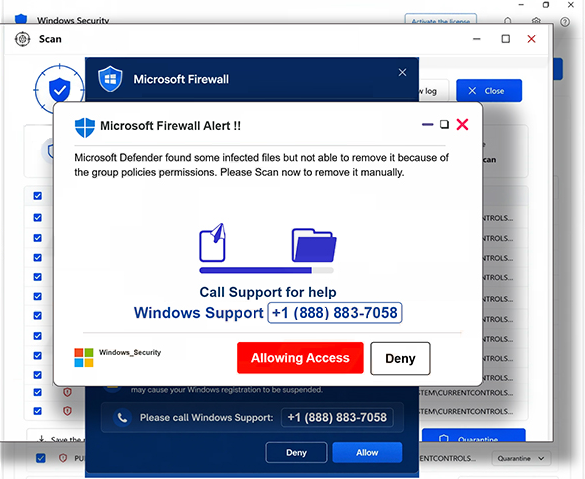This screenshot has height=479, width=585.
Task: Toggle the topmost checkbox in the scan list
Action: 37,196
